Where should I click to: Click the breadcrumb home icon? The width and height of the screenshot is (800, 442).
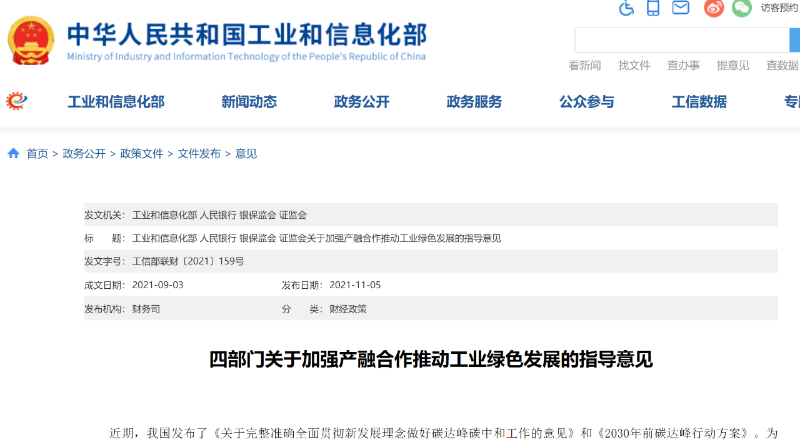[x=14, y=153]
